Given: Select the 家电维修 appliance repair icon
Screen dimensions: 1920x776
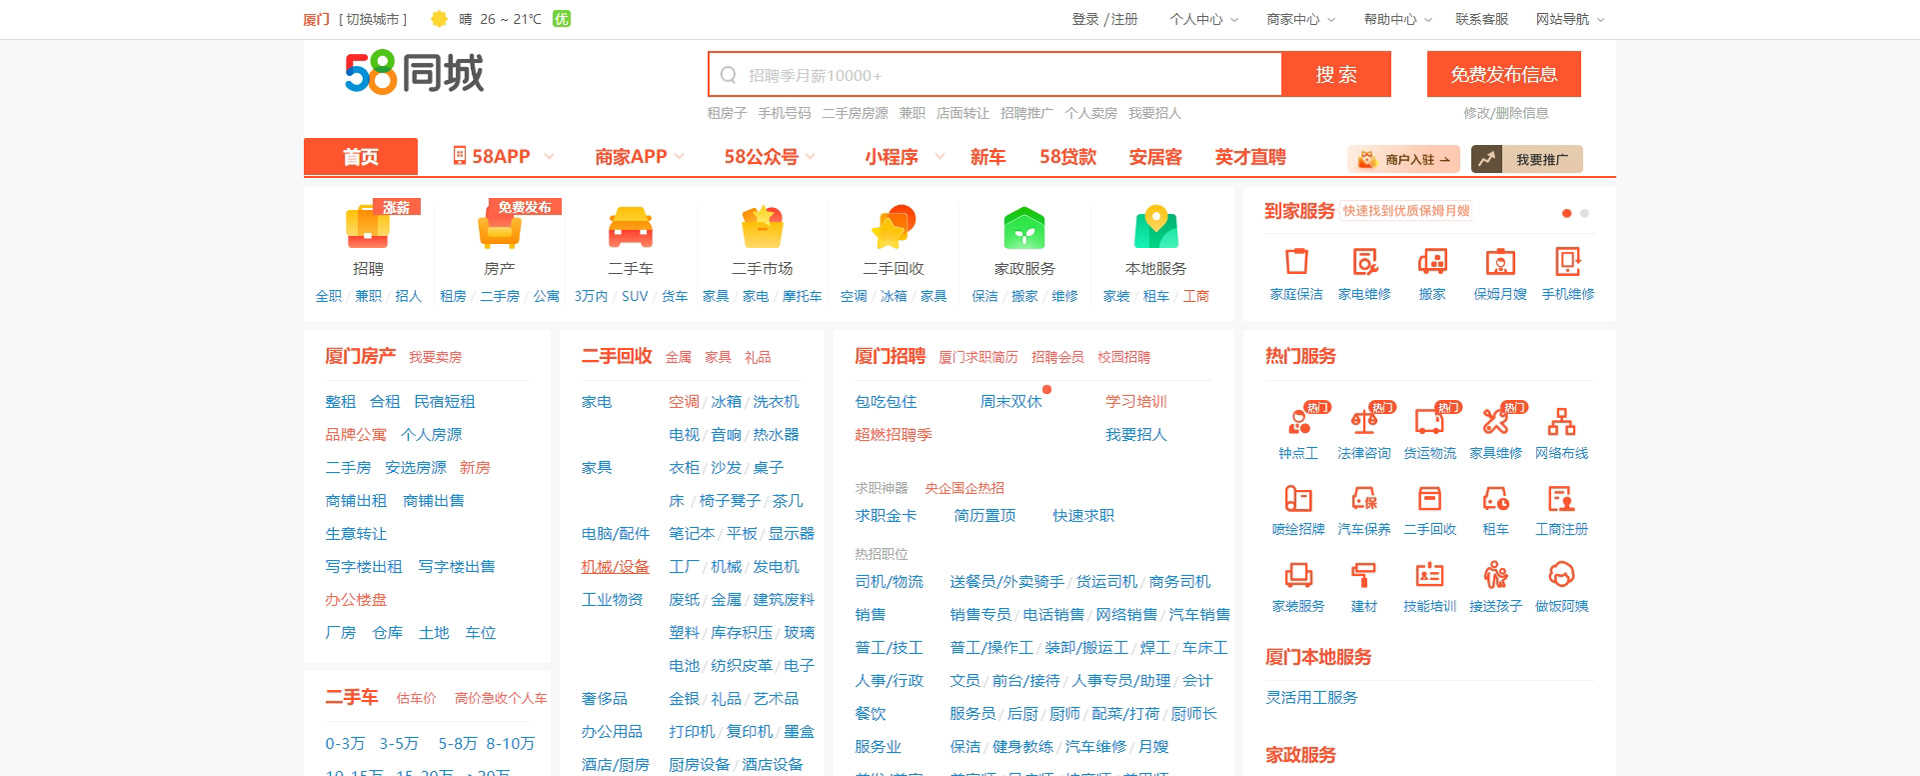Looking at the screenshot, I should pyautogui.click(x=1365, y=262).
